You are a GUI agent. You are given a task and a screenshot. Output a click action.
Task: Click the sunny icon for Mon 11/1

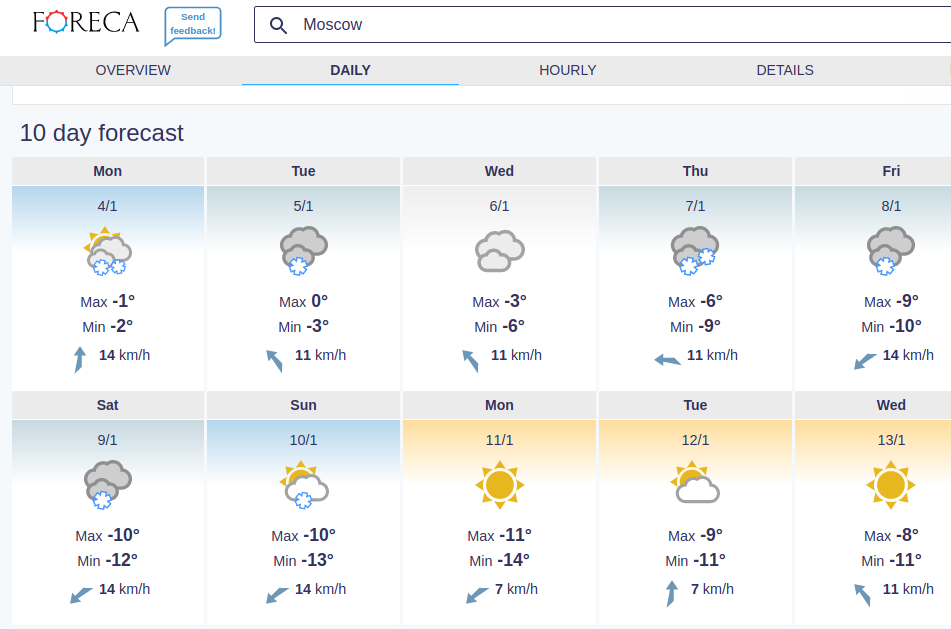coord(499,485)
